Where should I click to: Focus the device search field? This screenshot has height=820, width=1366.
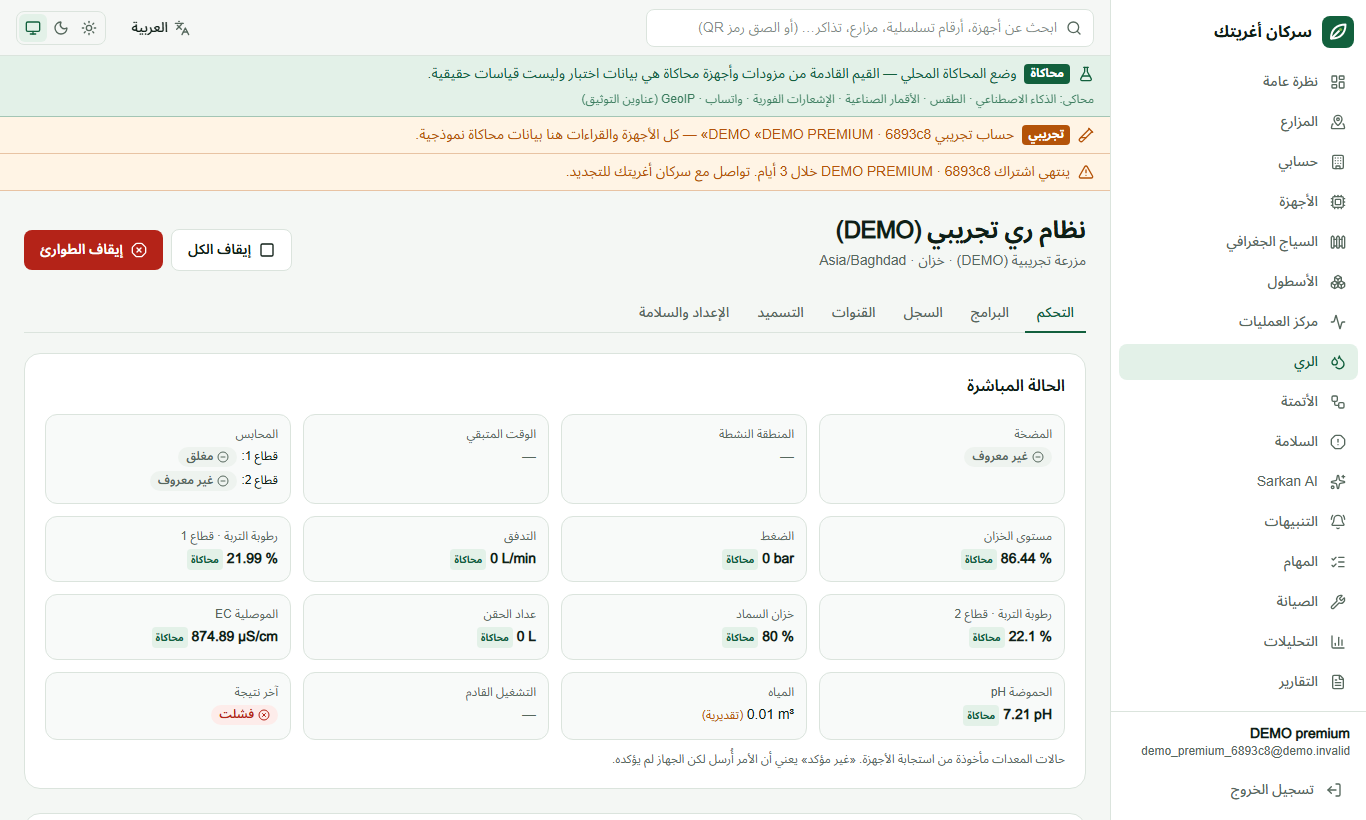click(x=870, y=28)
